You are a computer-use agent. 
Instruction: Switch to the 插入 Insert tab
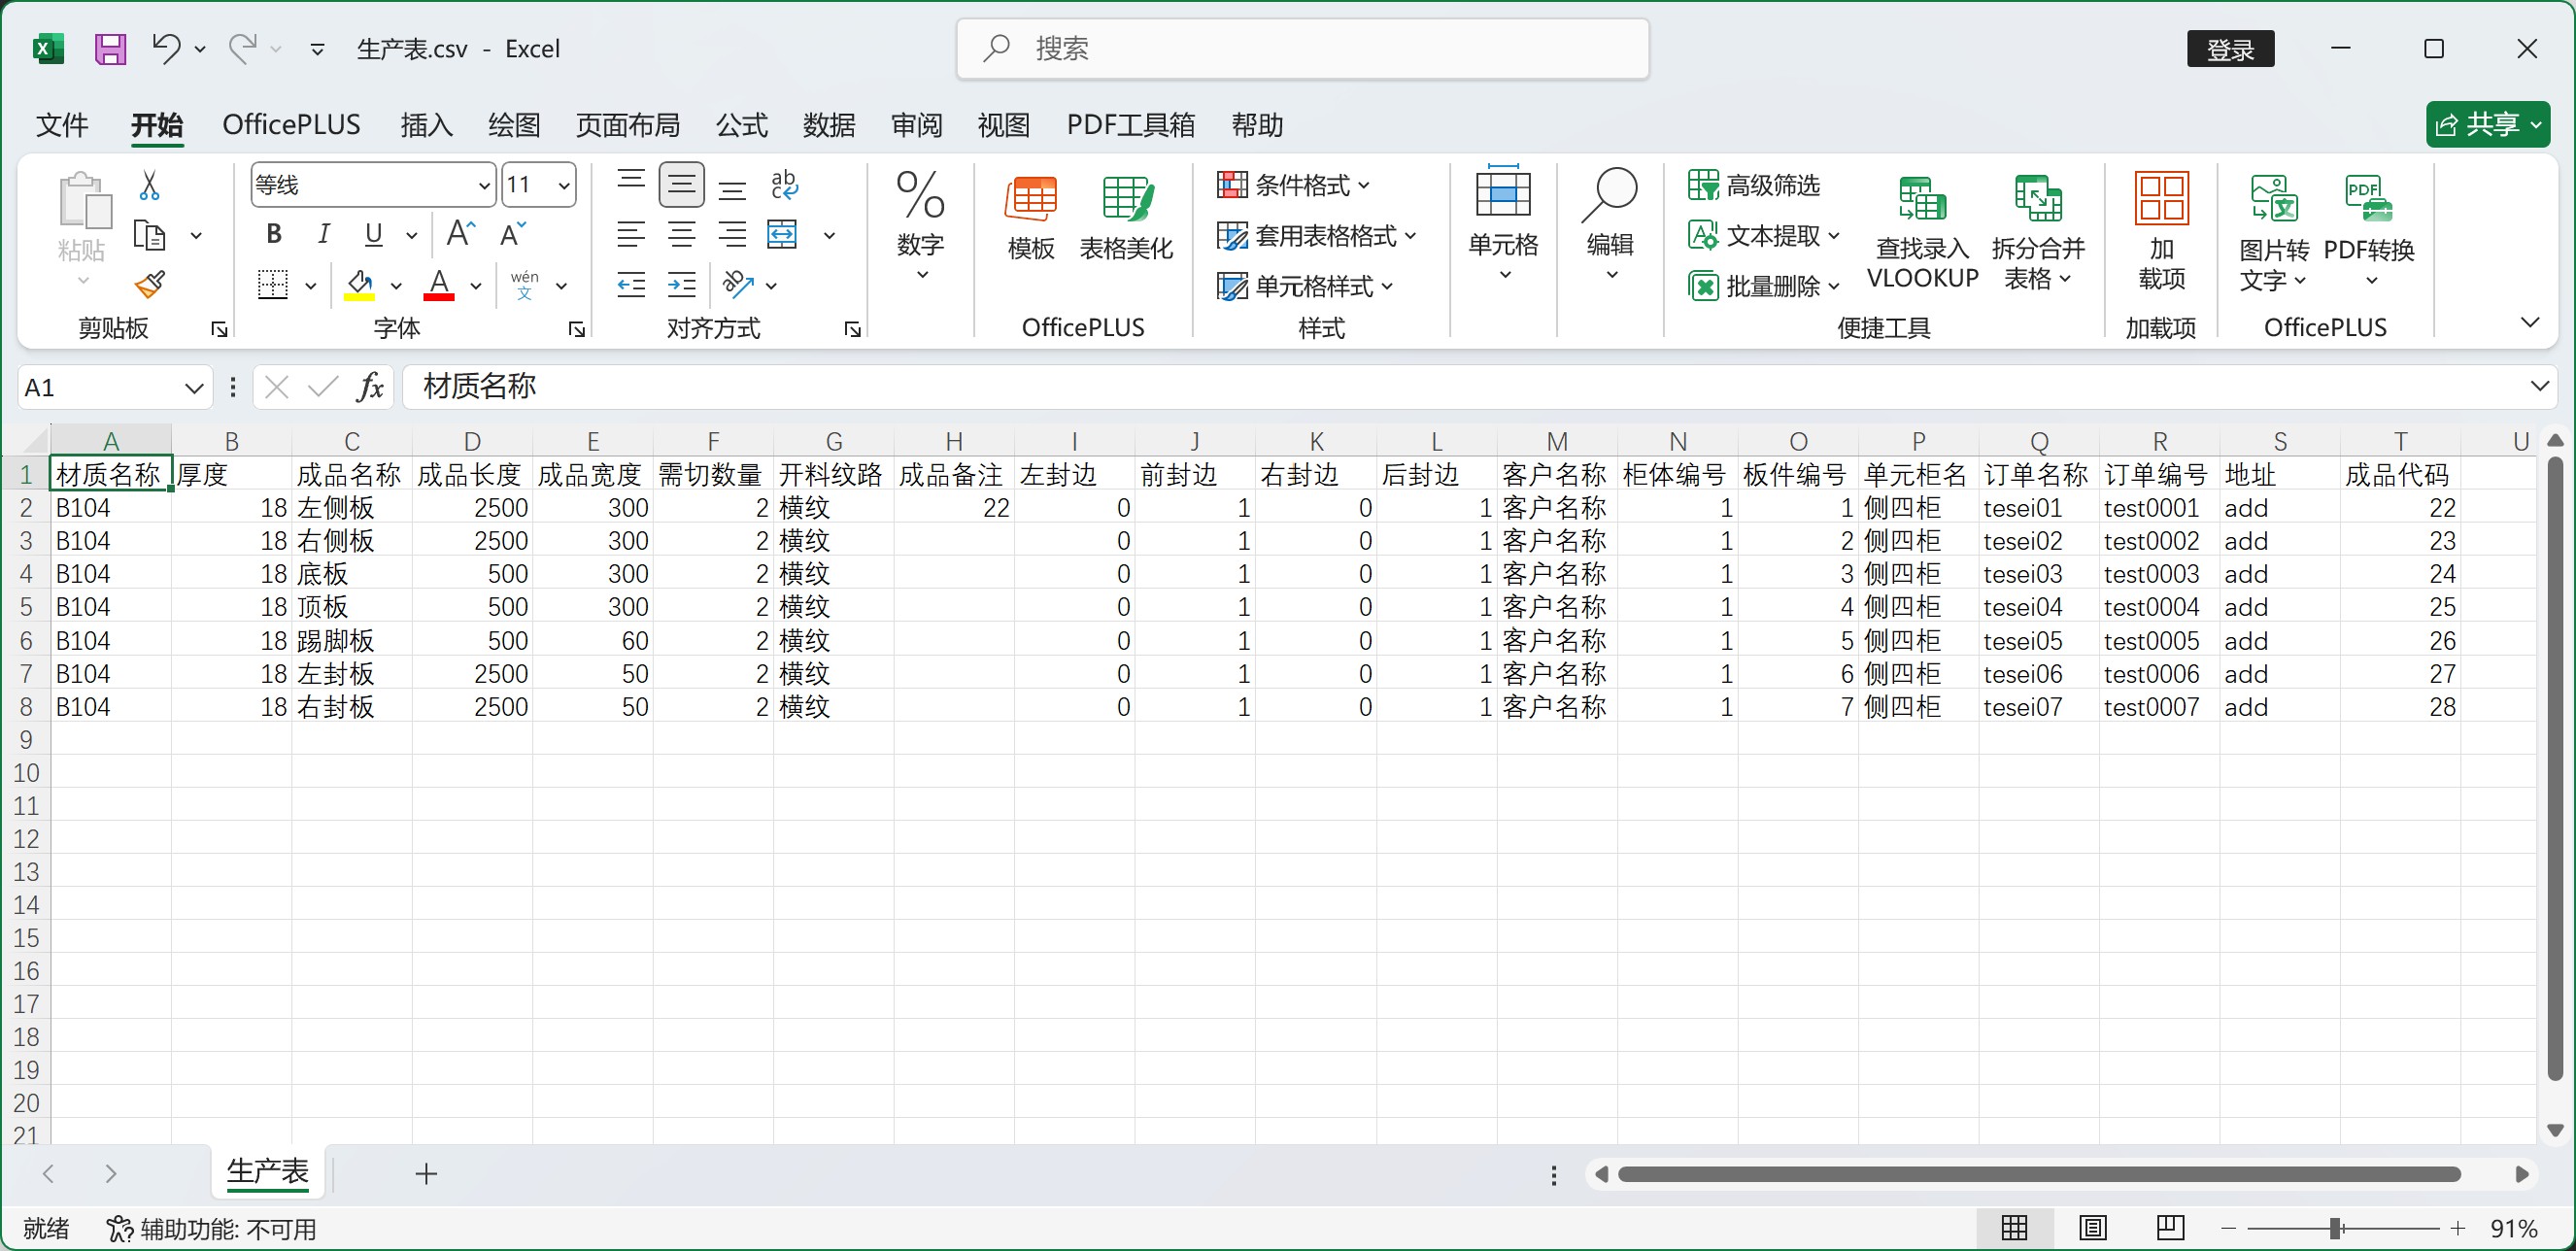[x=427, y=125]
